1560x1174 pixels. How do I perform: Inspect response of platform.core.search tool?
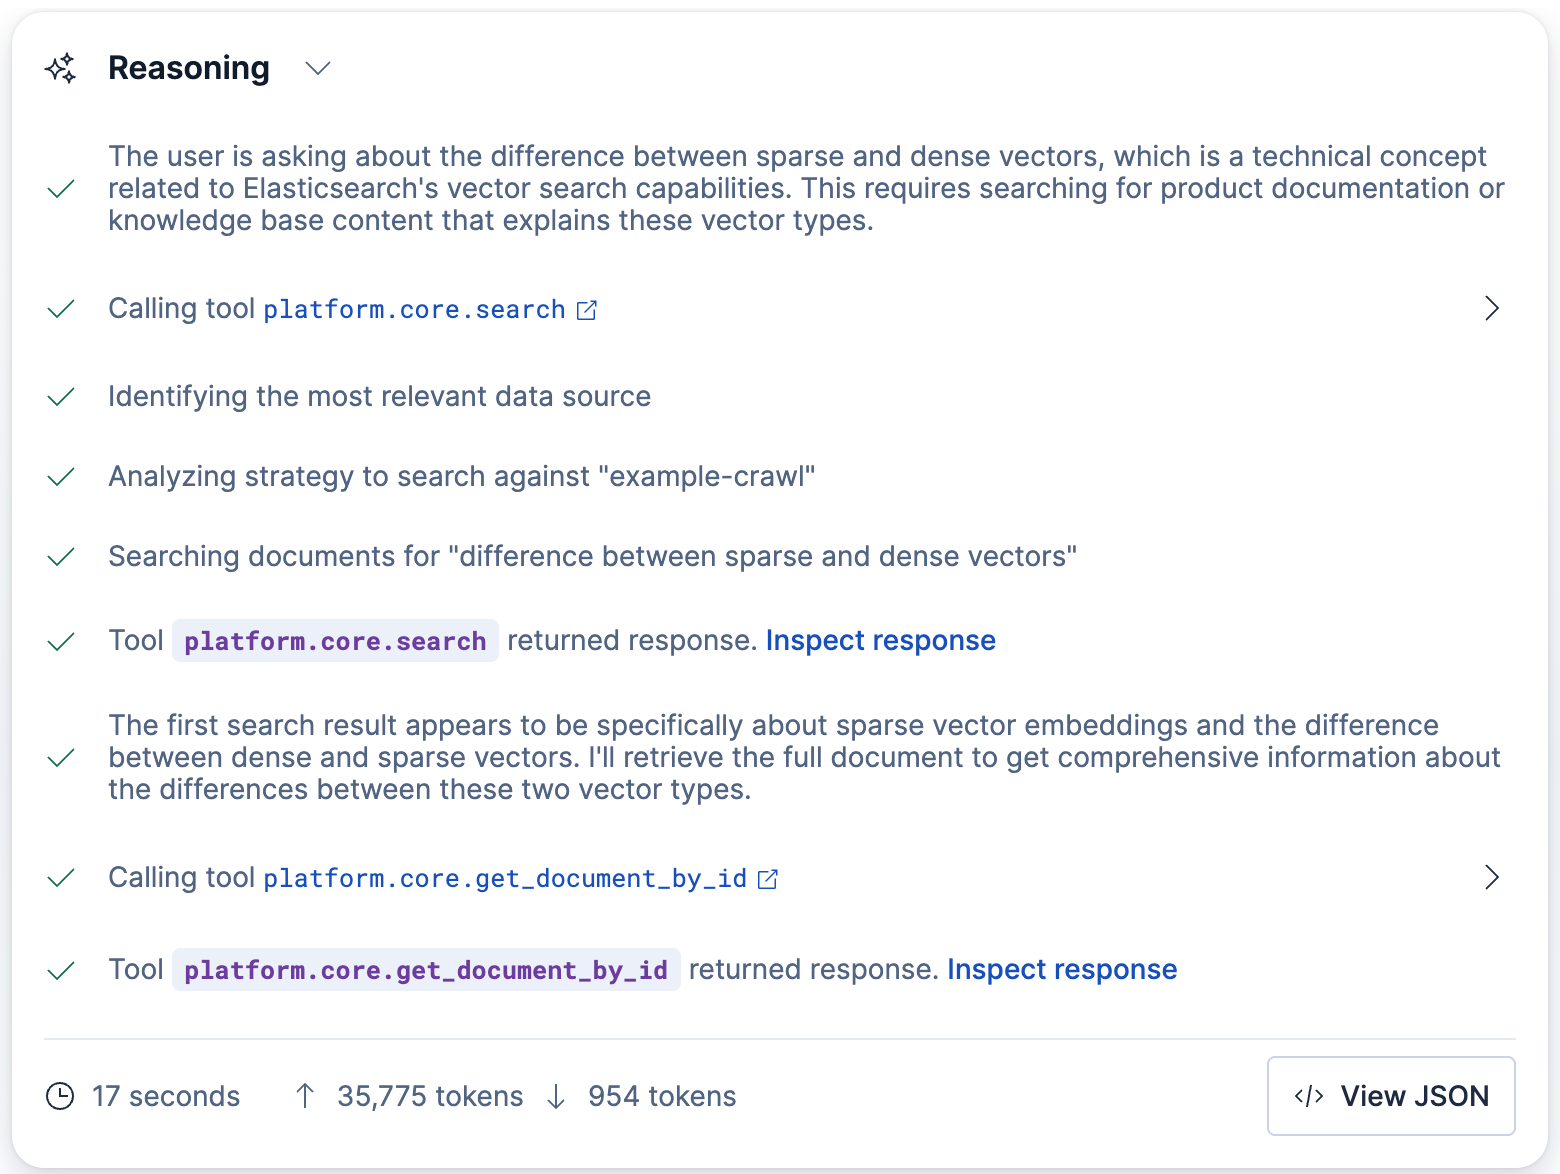coord(880,640)
